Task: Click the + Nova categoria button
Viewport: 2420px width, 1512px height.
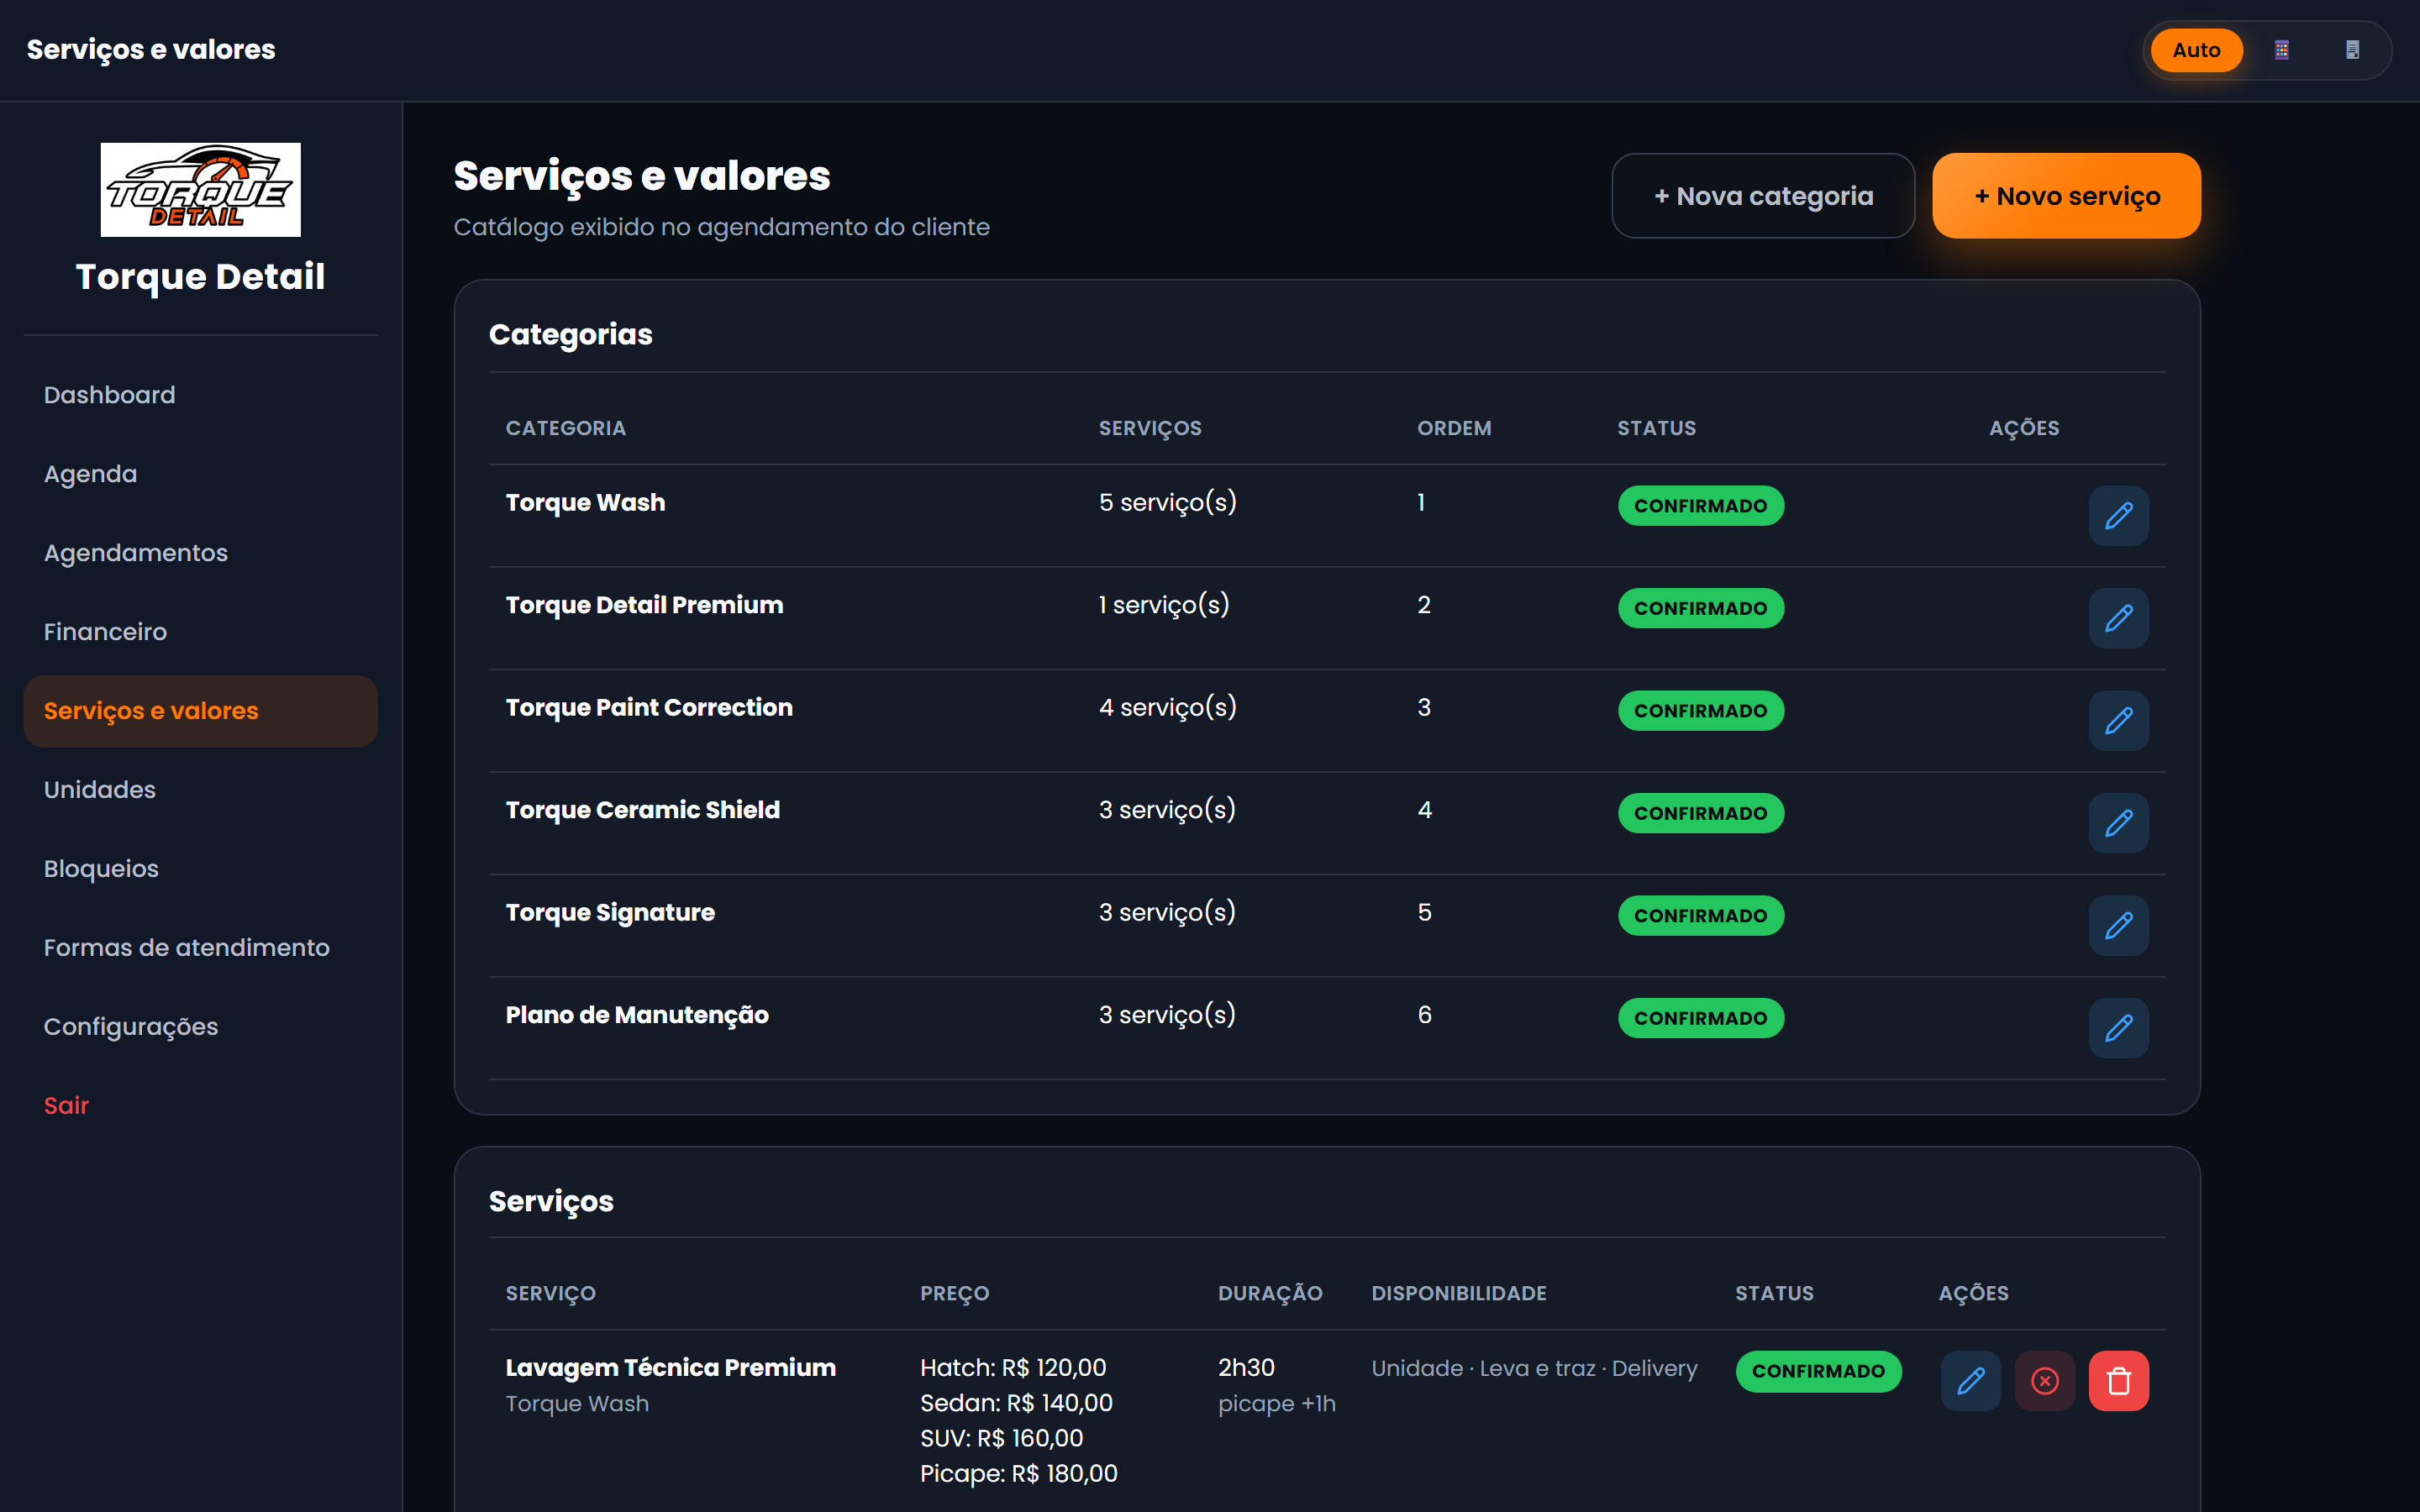Action: point(1763,196)
